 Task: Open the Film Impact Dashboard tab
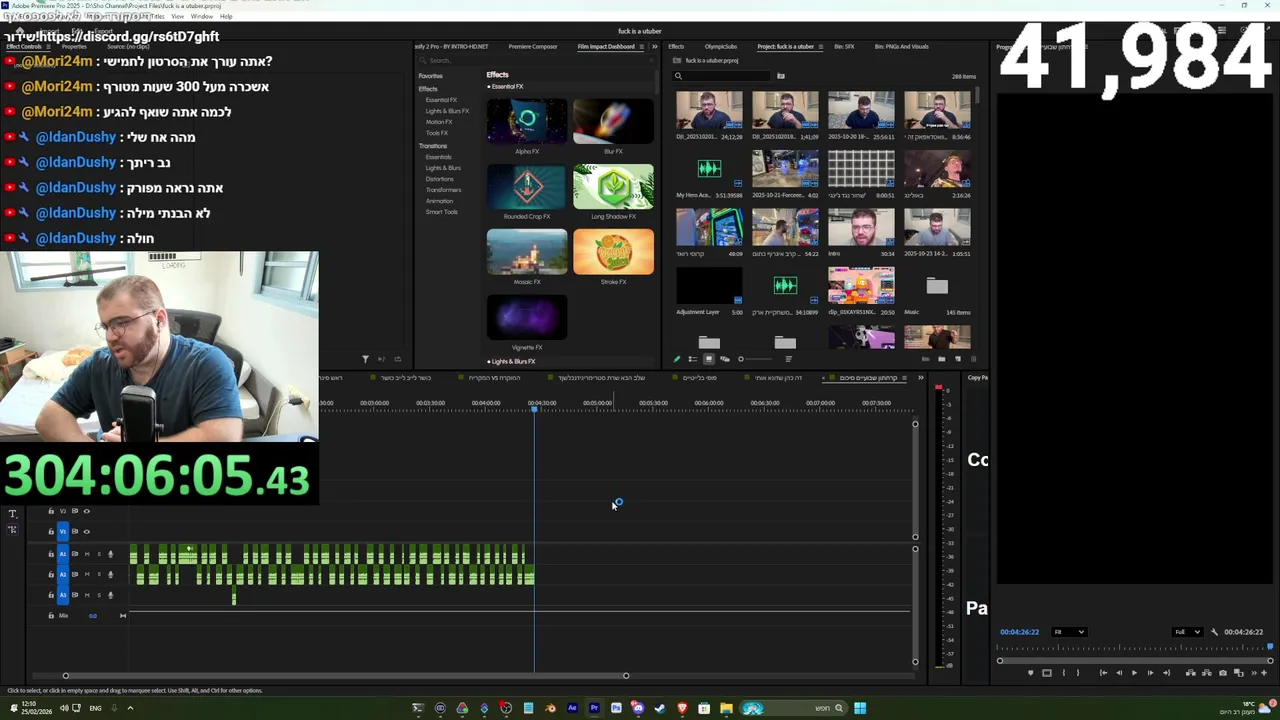tap(606, 47)
